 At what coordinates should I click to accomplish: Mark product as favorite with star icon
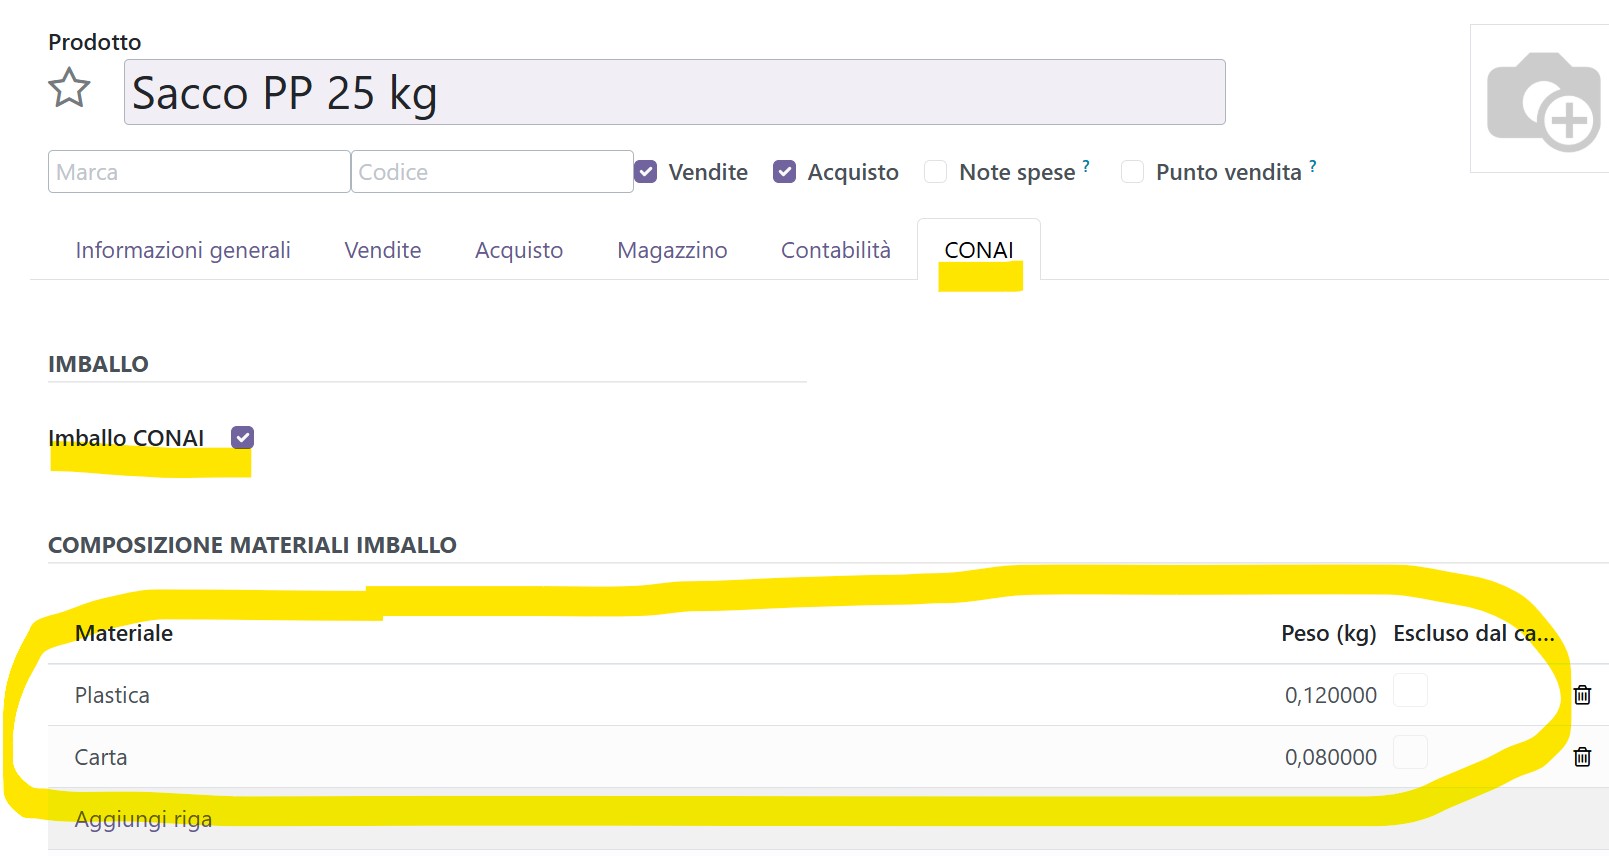69,88
